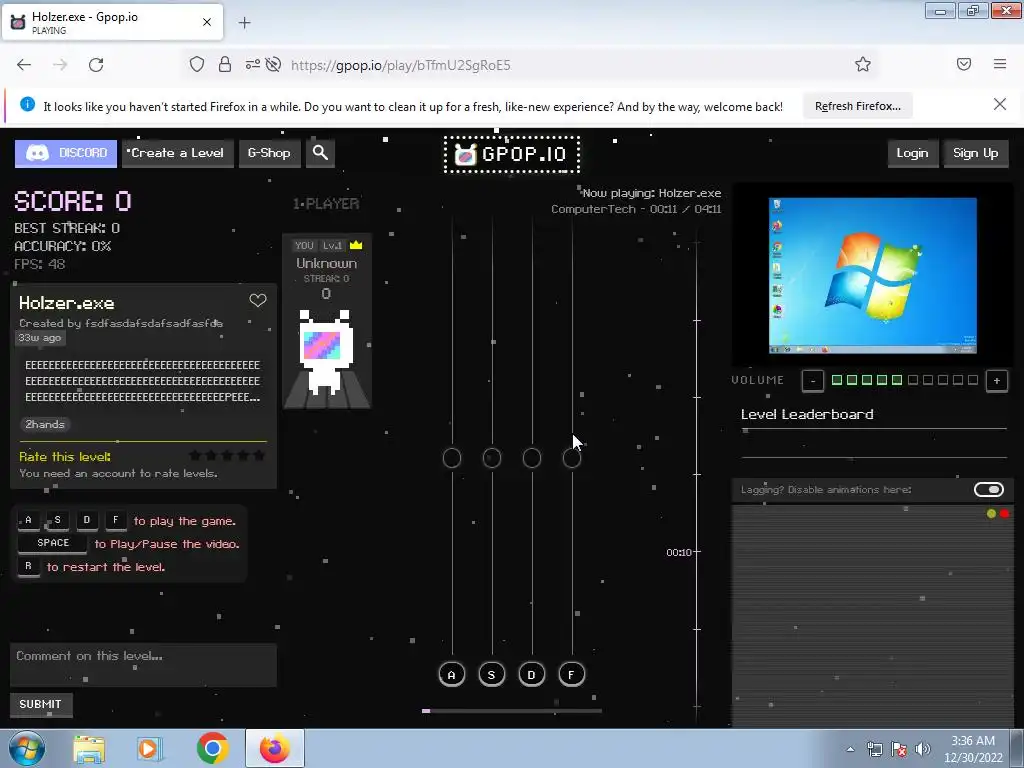
Task: Open the tracking protection shield icon
Action: click(197, 64)
